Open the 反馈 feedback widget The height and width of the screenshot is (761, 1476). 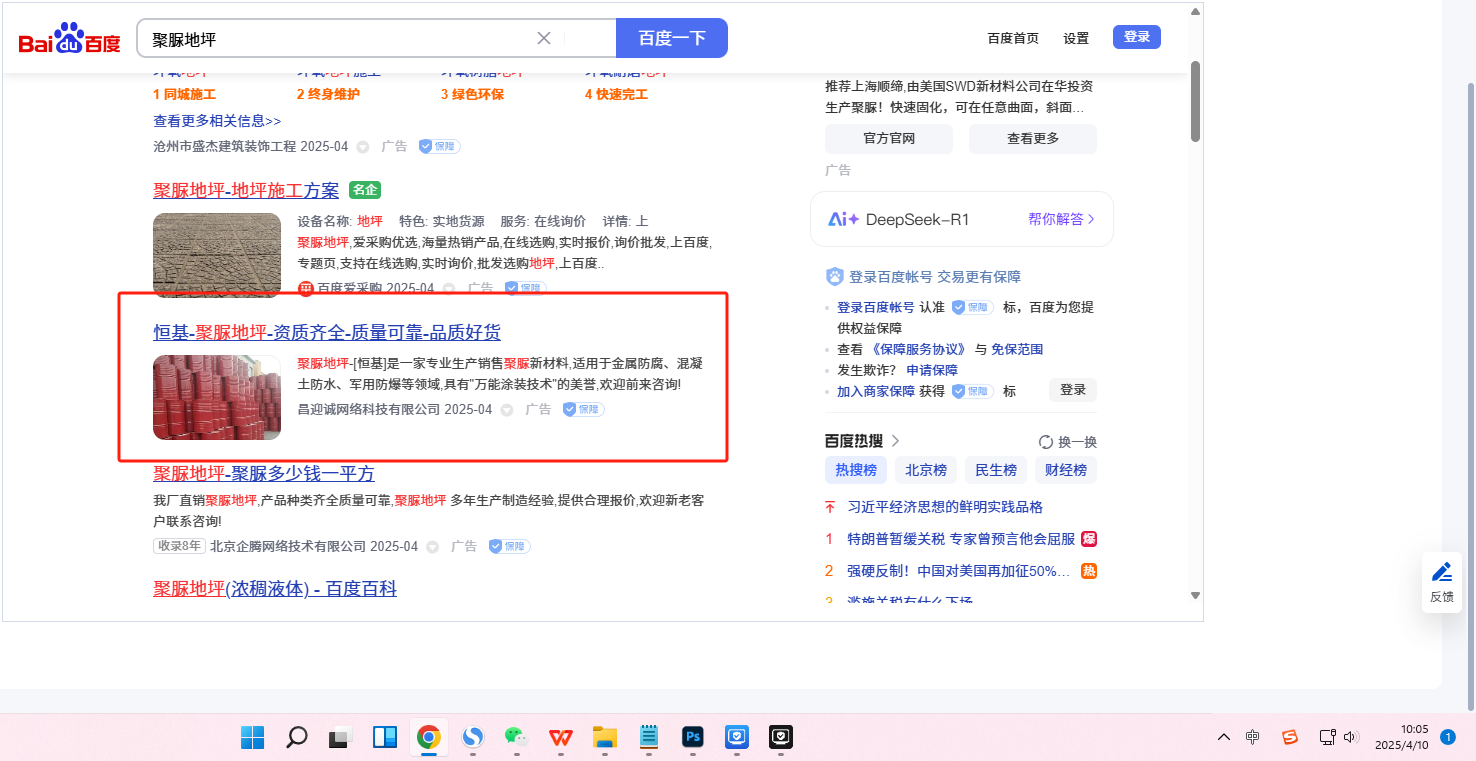1441,582
